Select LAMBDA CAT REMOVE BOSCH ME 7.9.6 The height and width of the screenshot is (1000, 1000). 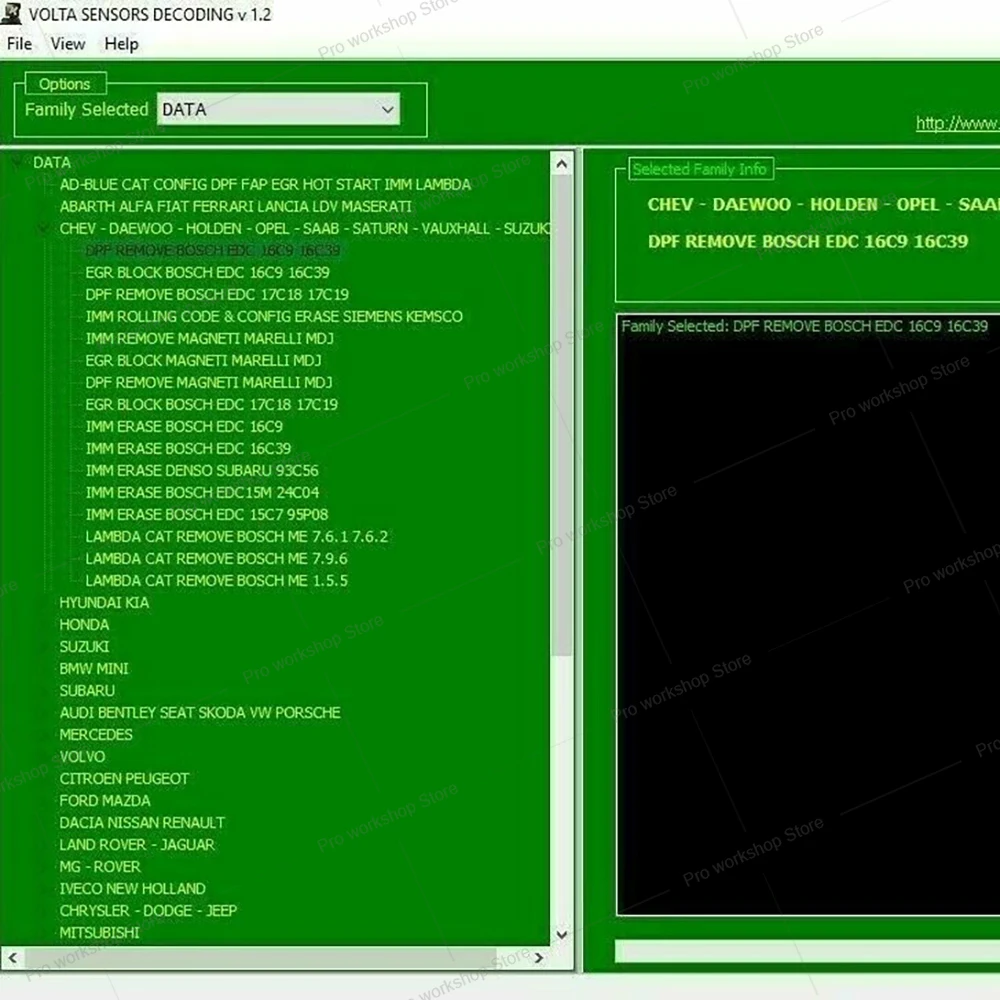point(216,559)
